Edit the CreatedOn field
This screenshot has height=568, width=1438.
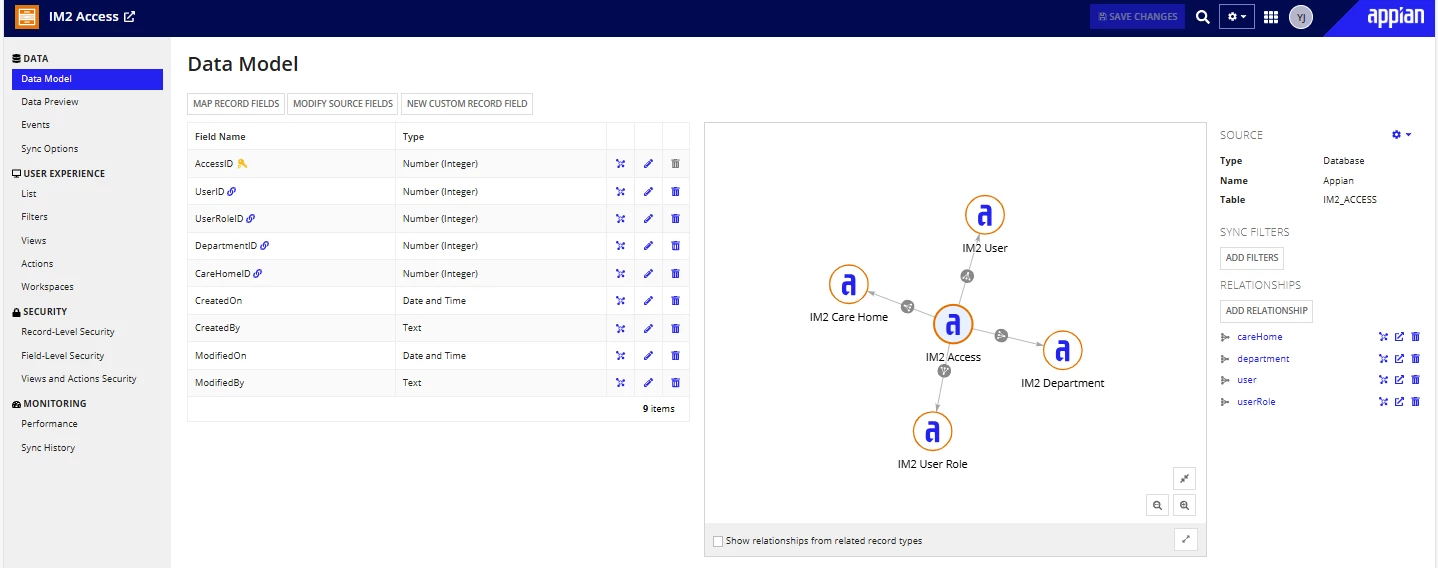pos(648,300)
